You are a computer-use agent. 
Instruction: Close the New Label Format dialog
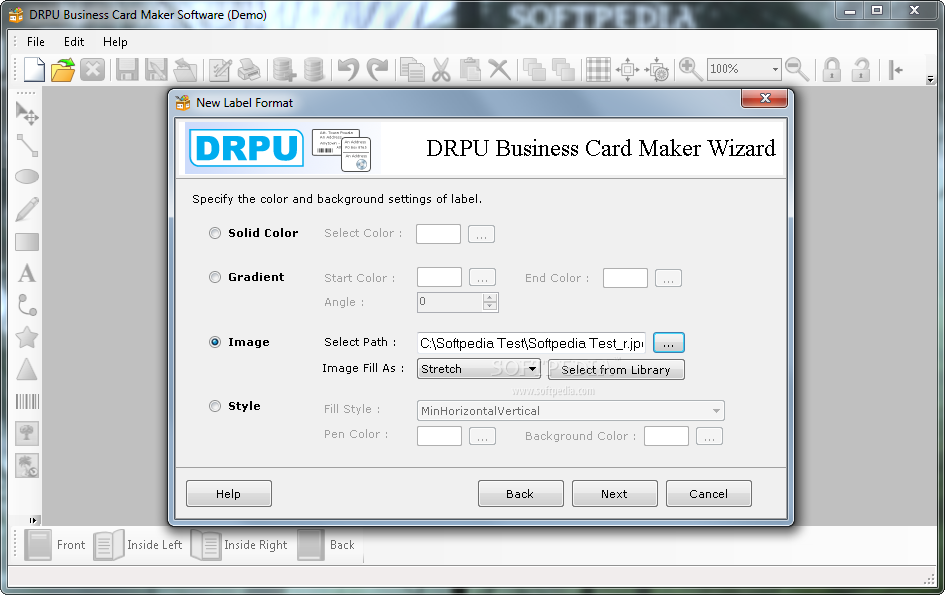[x=765, y=98]
